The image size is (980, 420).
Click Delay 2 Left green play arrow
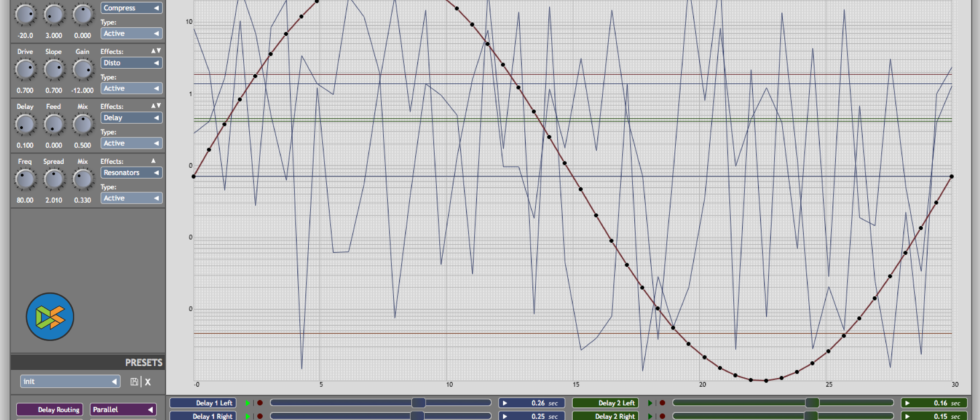[650, 403]
